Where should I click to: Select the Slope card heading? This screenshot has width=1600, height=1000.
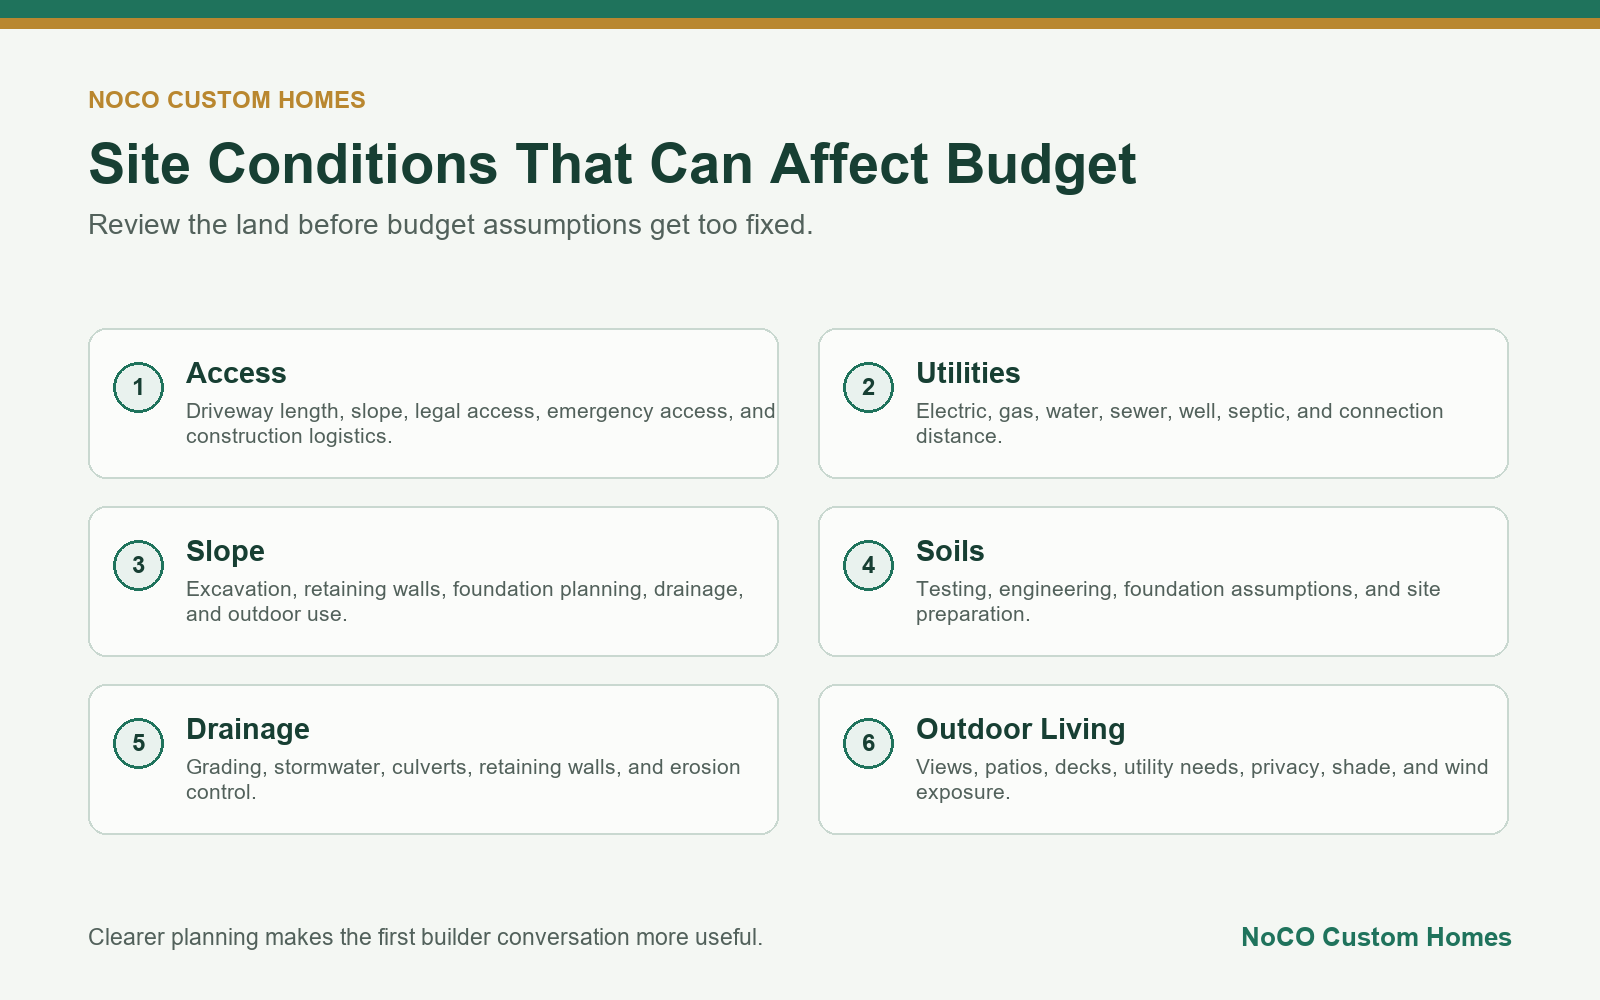[x=225, y=551]
